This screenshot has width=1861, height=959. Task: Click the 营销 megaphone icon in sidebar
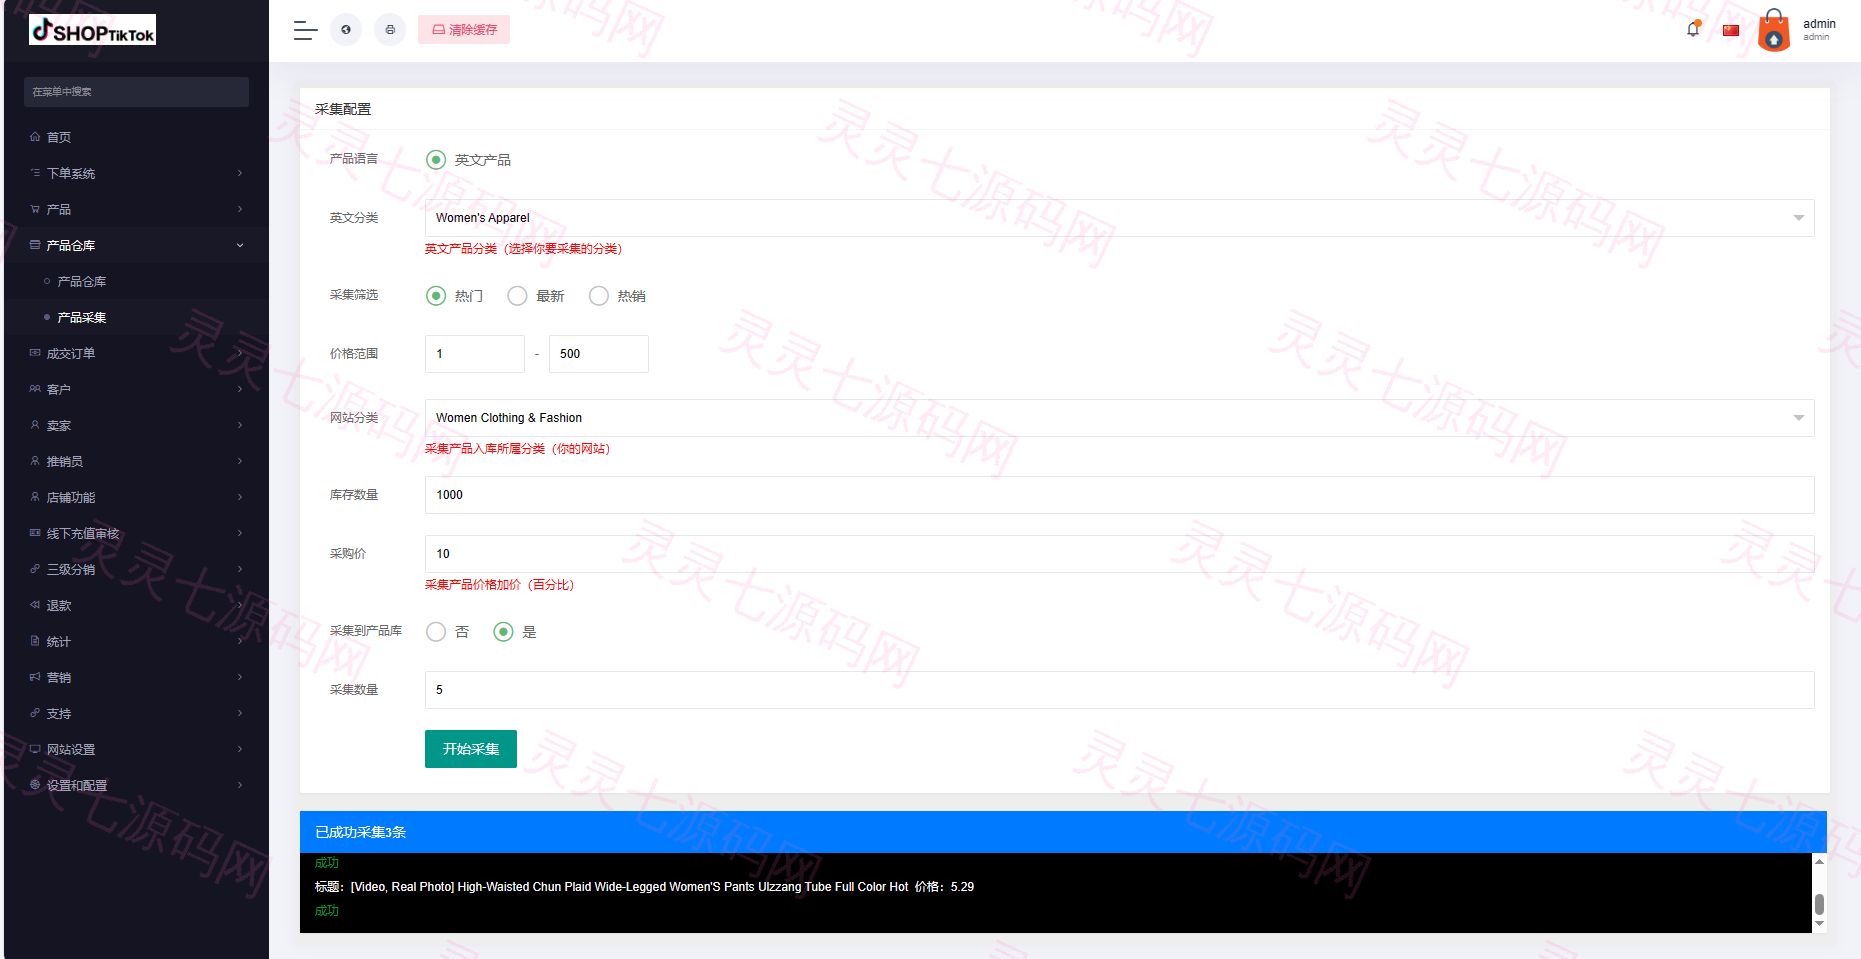click(x=35, y=677)
